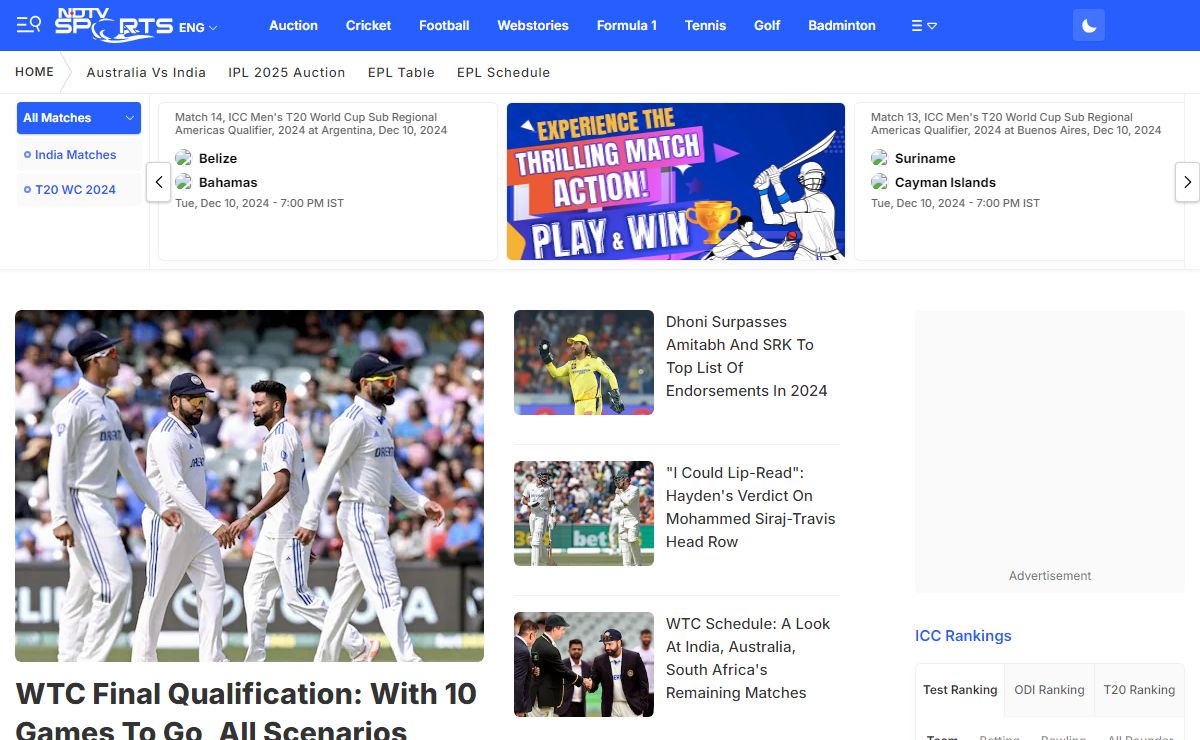The width and height of the screenshot is (1200, 740).
Task: Click the Cayman Islands flag icon
Action: (x=879, y=182)
